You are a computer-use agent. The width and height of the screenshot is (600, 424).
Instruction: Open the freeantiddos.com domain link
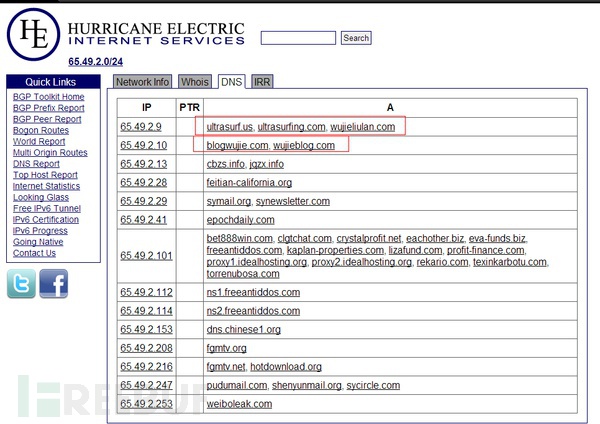[244, 250]
